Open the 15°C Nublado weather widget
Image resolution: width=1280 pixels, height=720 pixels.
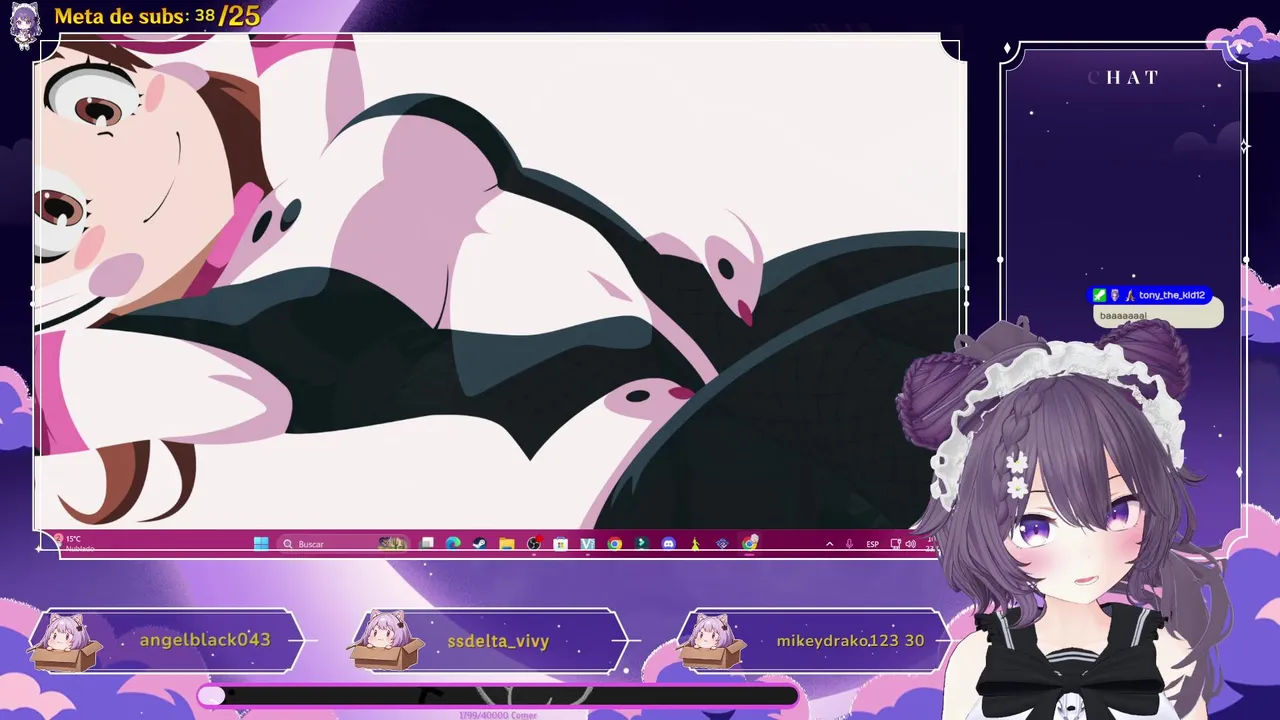[x=75, y=543]
